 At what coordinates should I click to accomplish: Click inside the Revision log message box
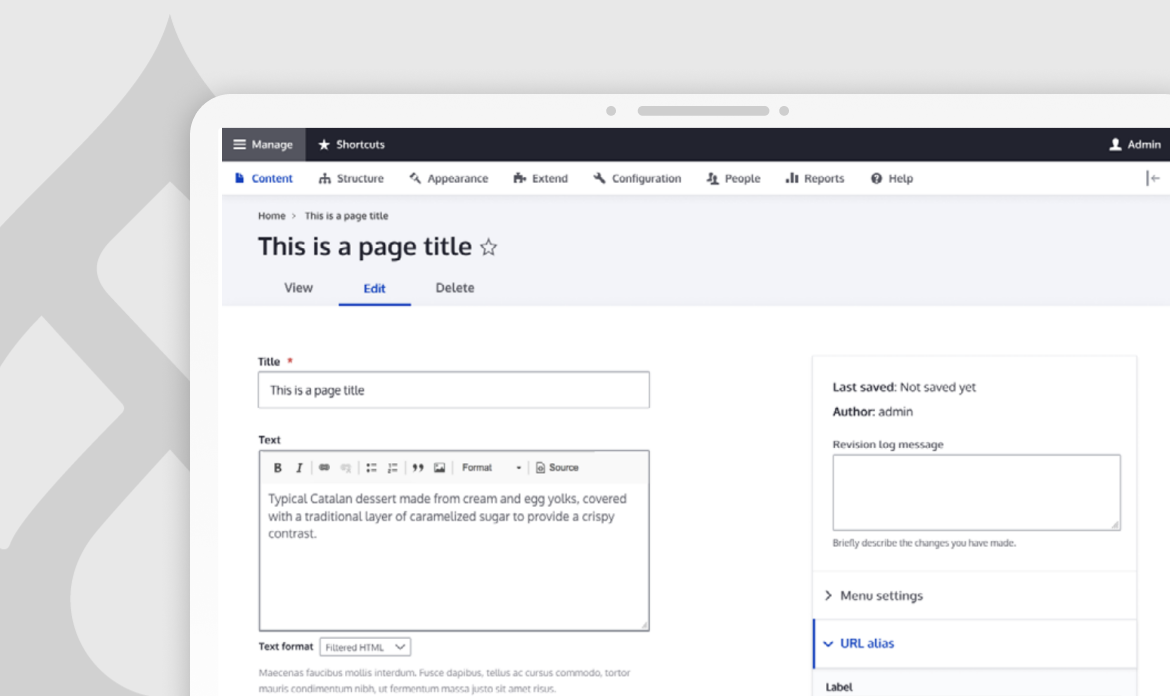[x=975, y=492]
